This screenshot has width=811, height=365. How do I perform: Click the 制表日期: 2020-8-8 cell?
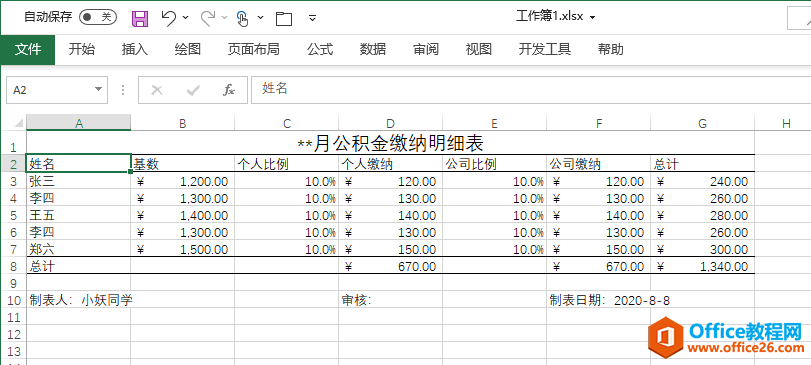point(598,300)
